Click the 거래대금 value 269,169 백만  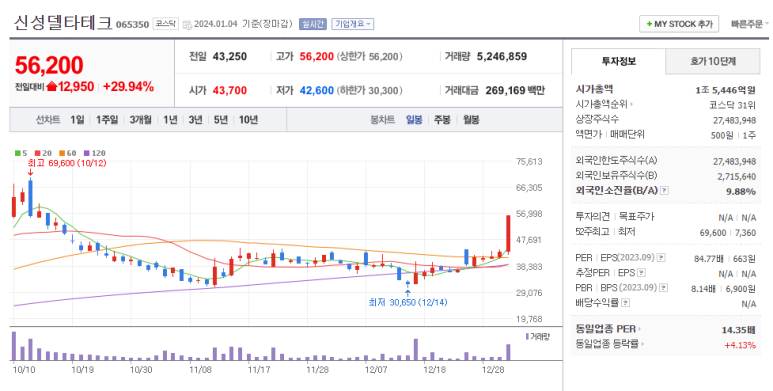pos(515,91)
